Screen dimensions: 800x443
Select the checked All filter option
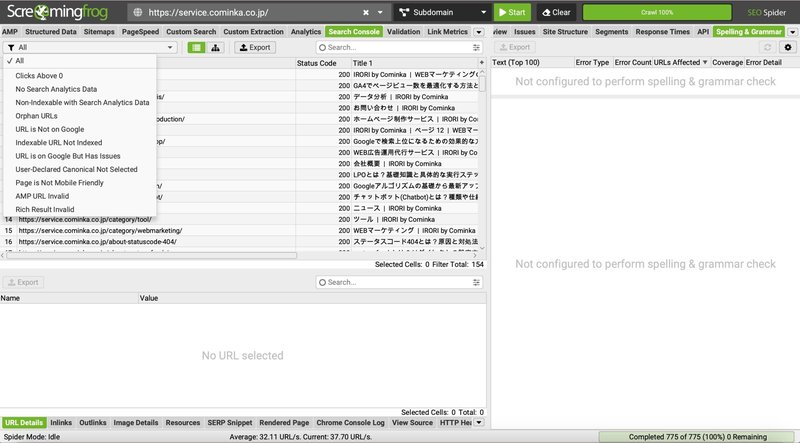tap(80, 61)
